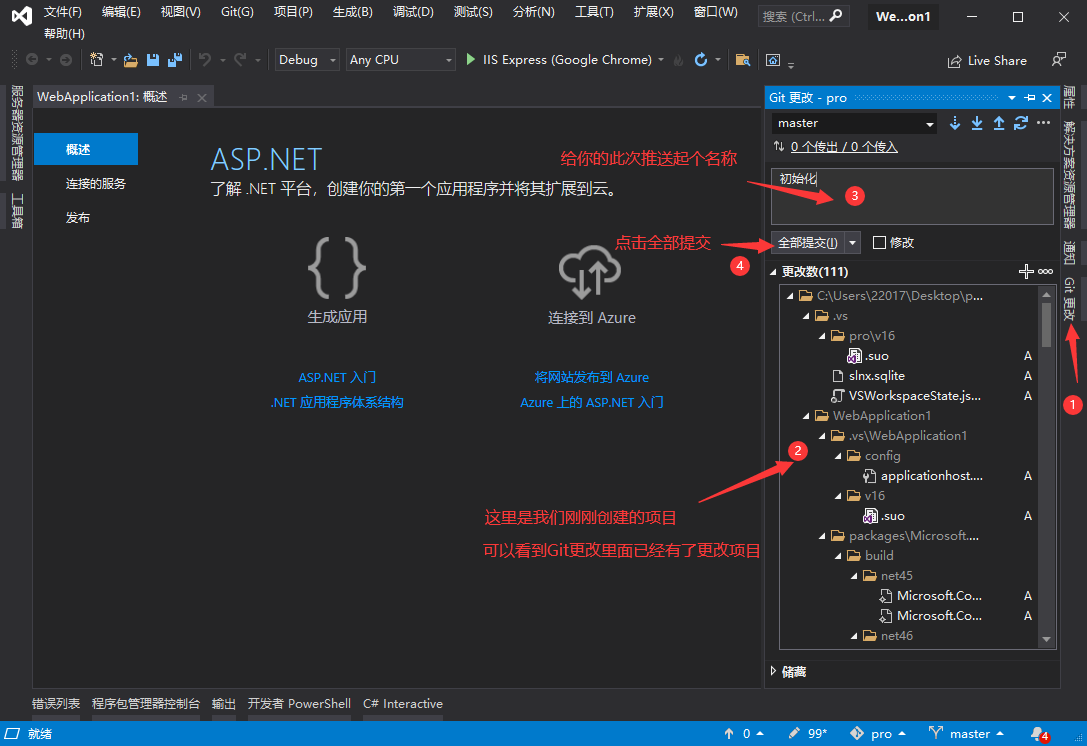Click the commit message box containing 初始化
The height and width of the screenshot is (746, 1087).
(x=912, y=196)
